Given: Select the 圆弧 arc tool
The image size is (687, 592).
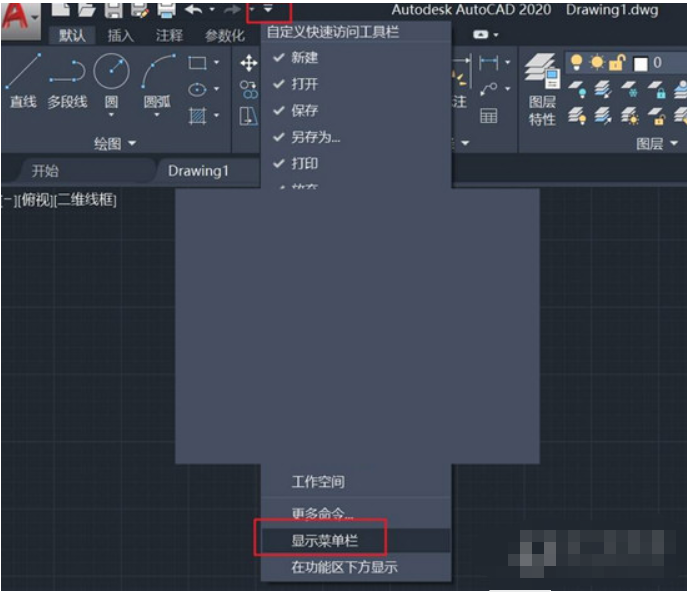Looking at the screenshot, I should tap(157, 81).
